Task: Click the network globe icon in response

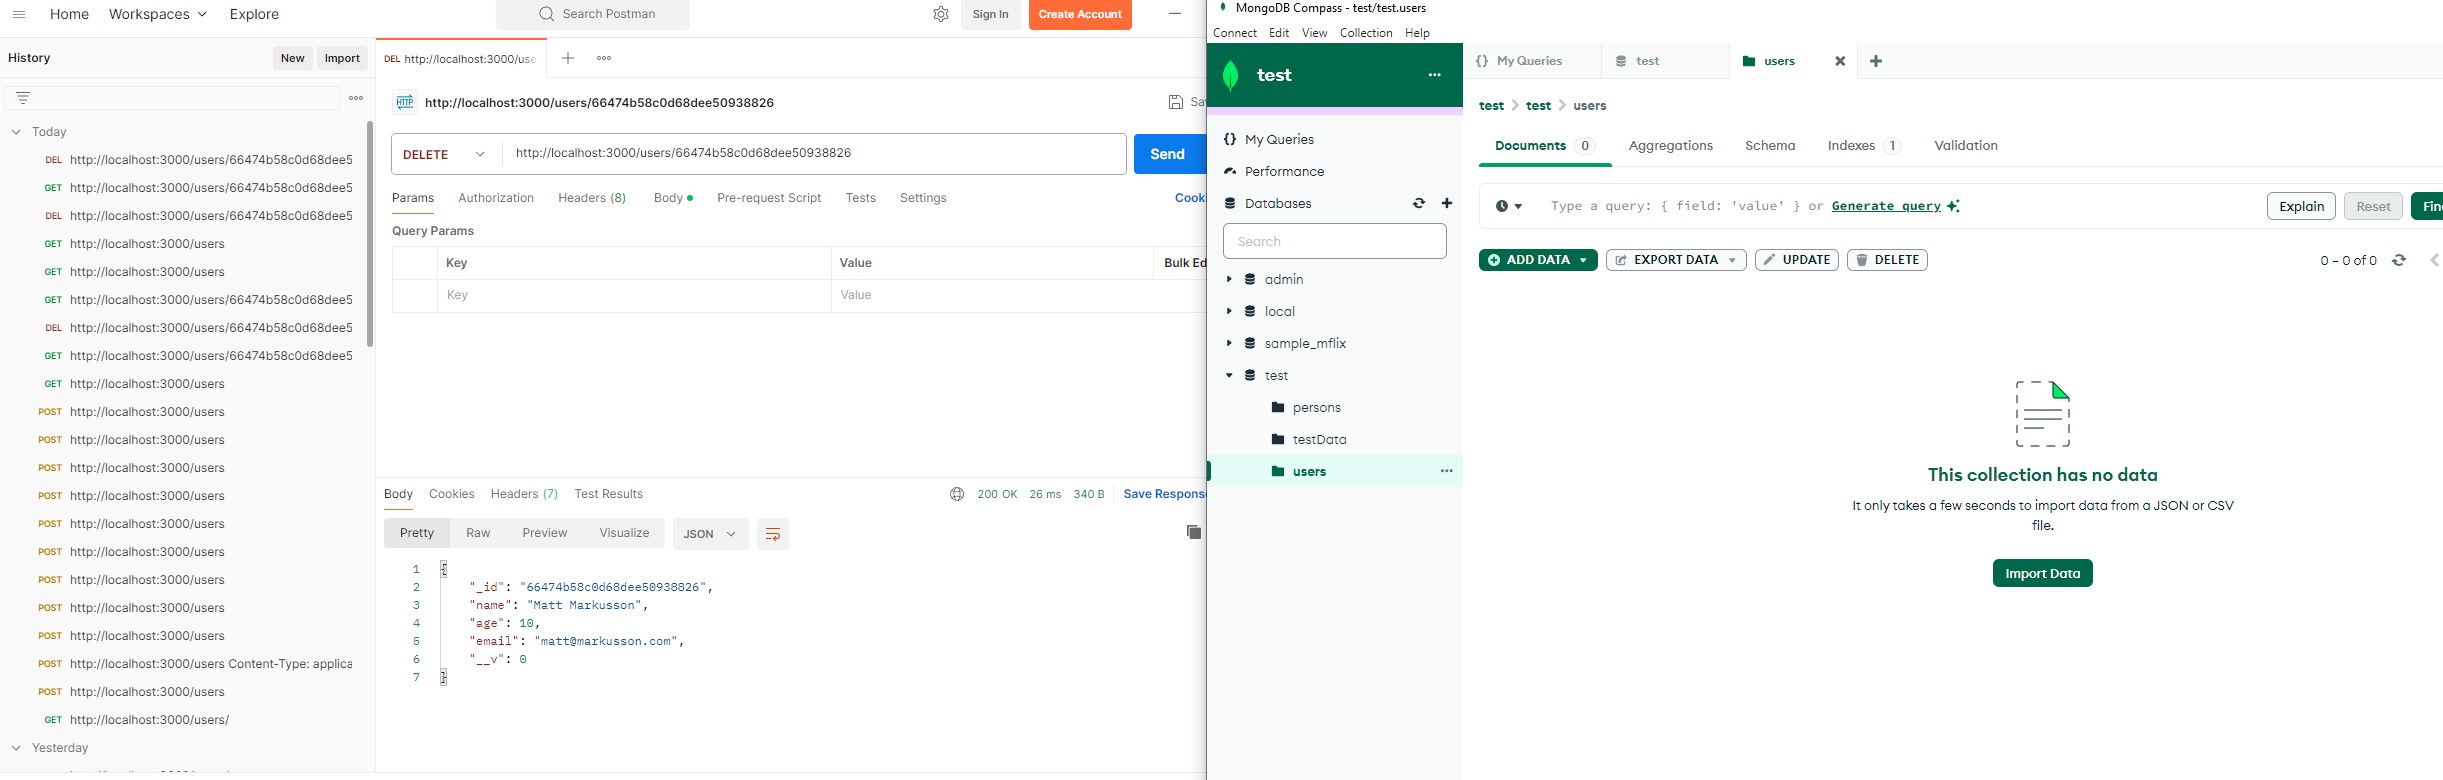Action: pyautogui.click(x=957, y=494)
